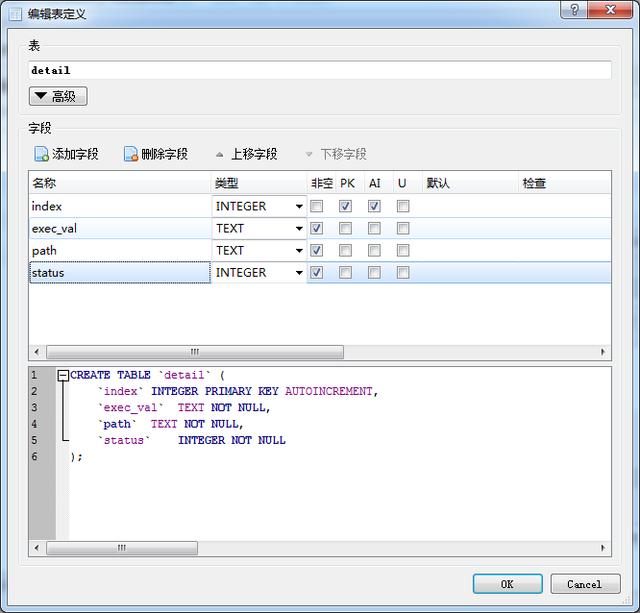Image resolution: width=640 pixels, height=613 pixels.
Task: Click the fields table horizontal scrollbar thumb
Action: click(x=195, y=352)
